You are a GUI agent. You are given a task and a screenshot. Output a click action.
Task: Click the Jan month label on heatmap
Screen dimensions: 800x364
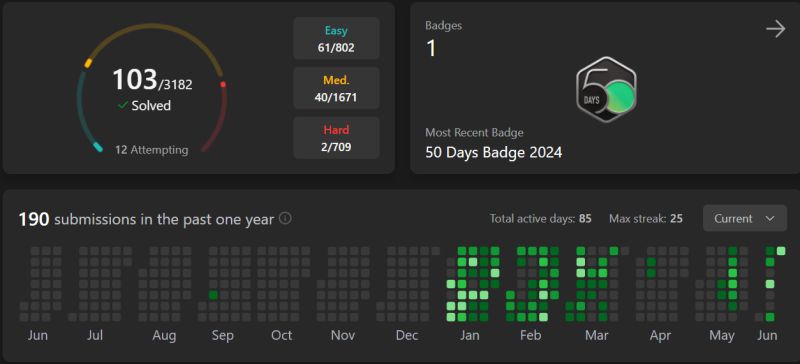469,335
